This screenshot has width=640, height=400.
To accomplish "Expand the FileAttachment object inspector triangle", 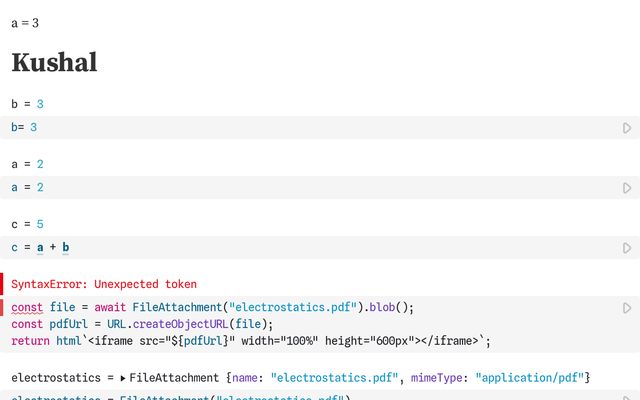I will click(x=122, y=378).
